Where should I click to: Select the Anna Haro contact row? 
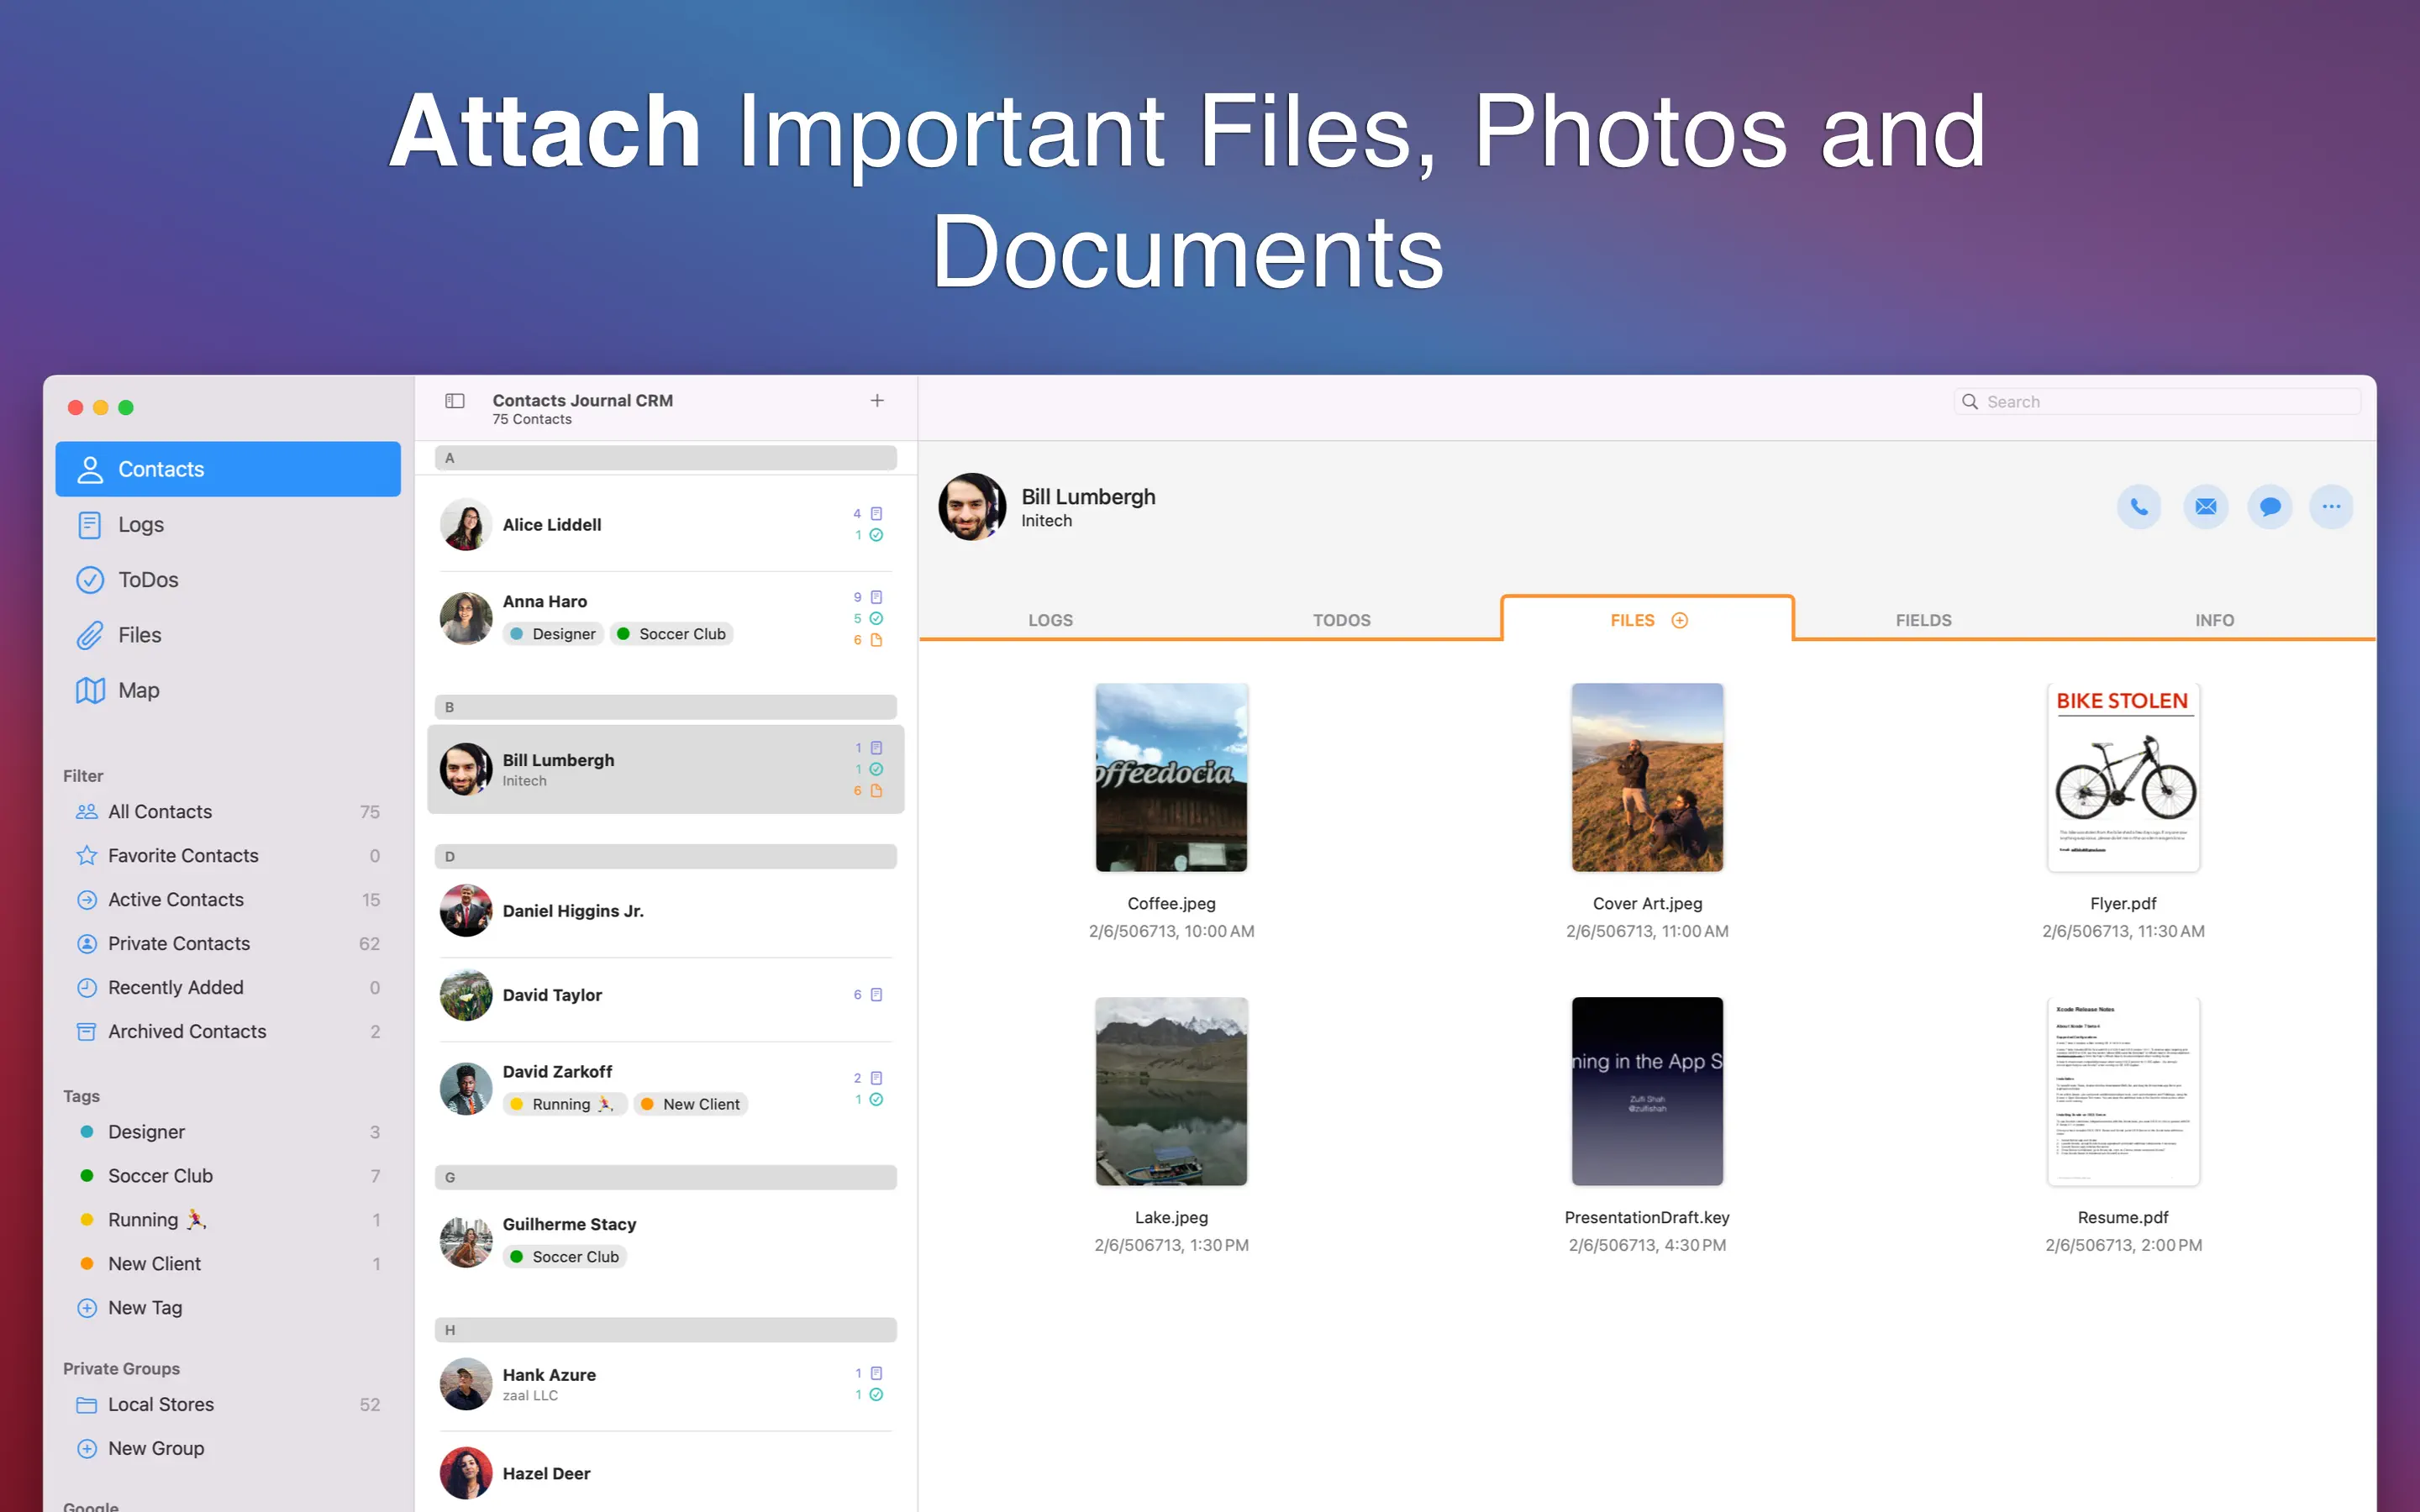pyautogui.click(x=665, y=618)
